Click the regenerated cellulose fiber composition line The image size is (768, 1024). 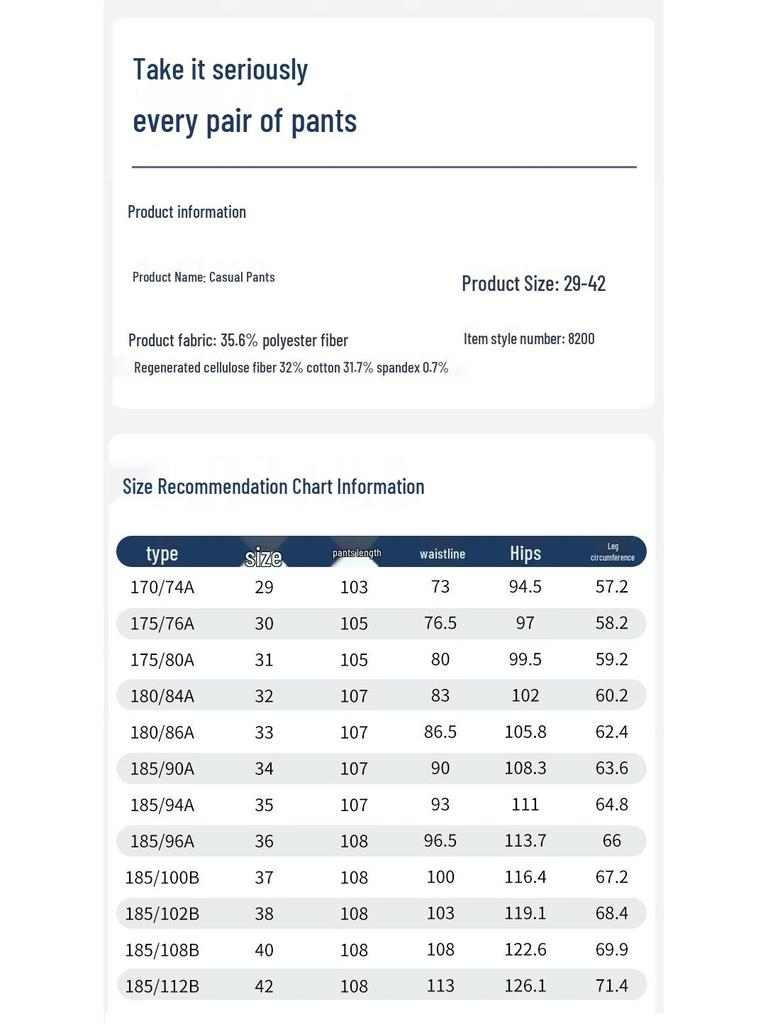[x=291, y=368]
